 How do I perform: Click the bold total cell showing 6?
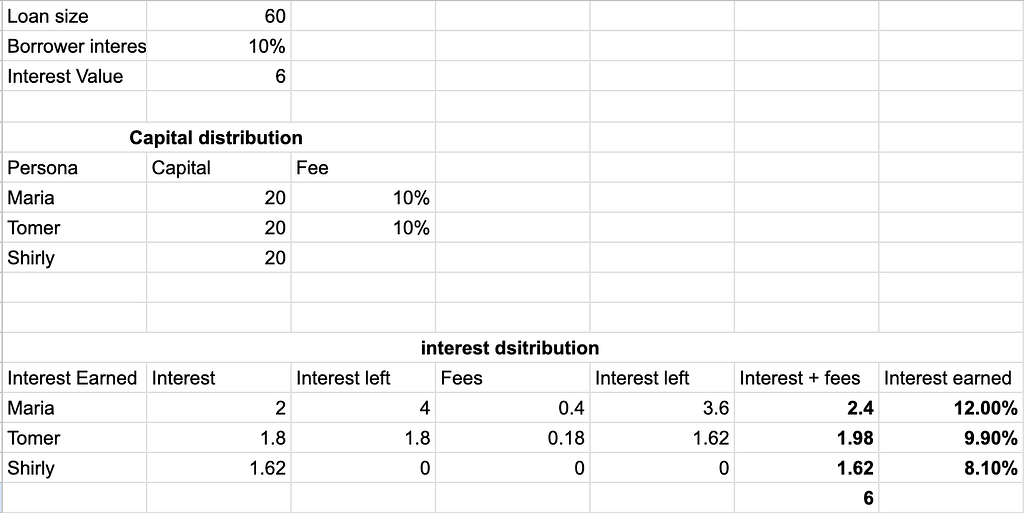click(807, 498)
